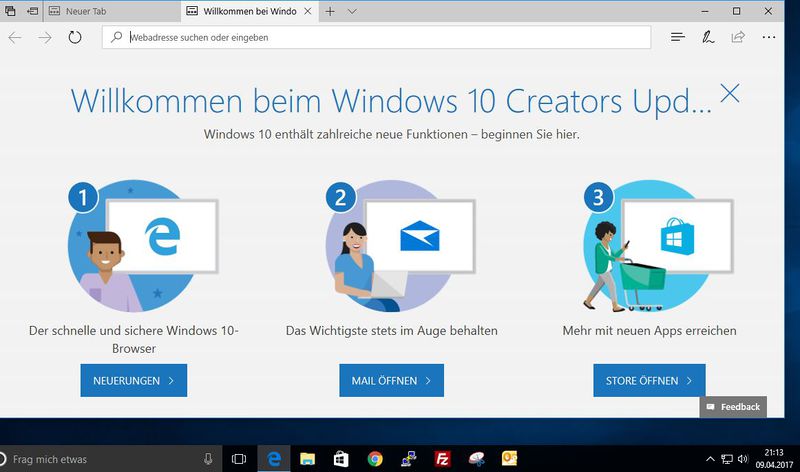The width and height of the screenshot is (800, 472).
Task: Show tabs you've set aside
Action: click(x=10, y=11)
